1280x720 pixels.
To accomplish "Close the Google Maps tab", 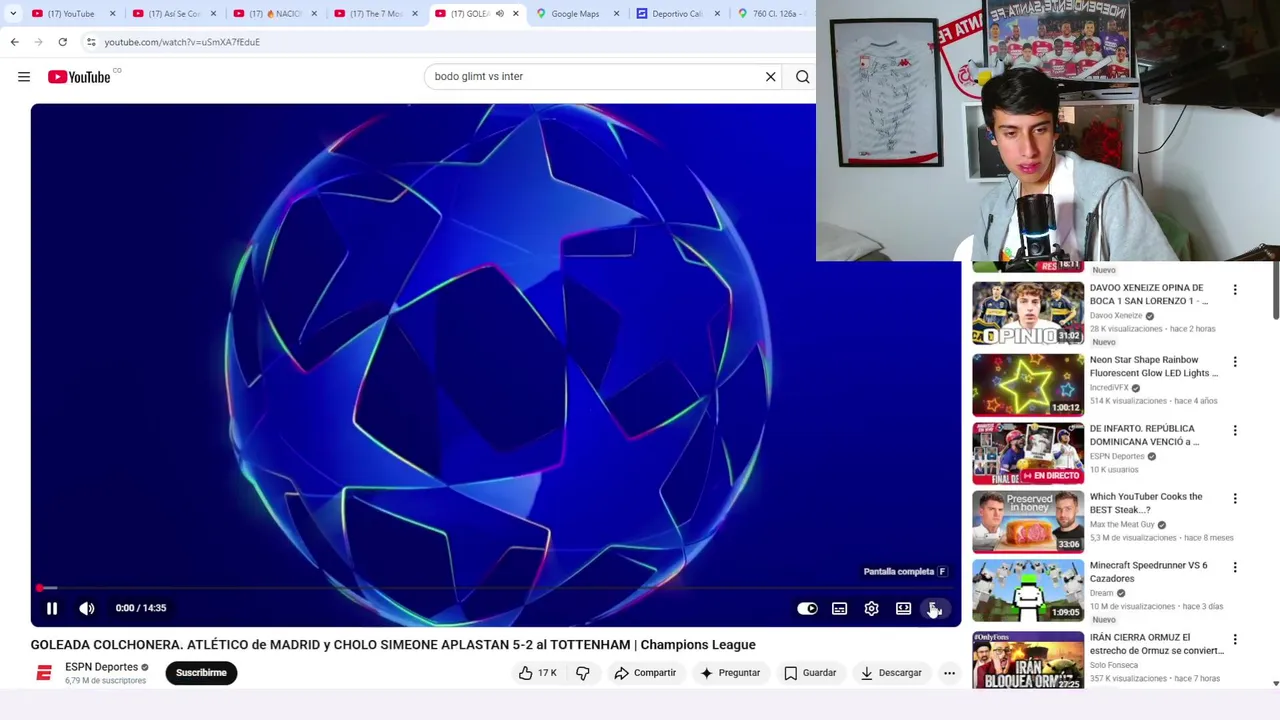I will (616, 14).
